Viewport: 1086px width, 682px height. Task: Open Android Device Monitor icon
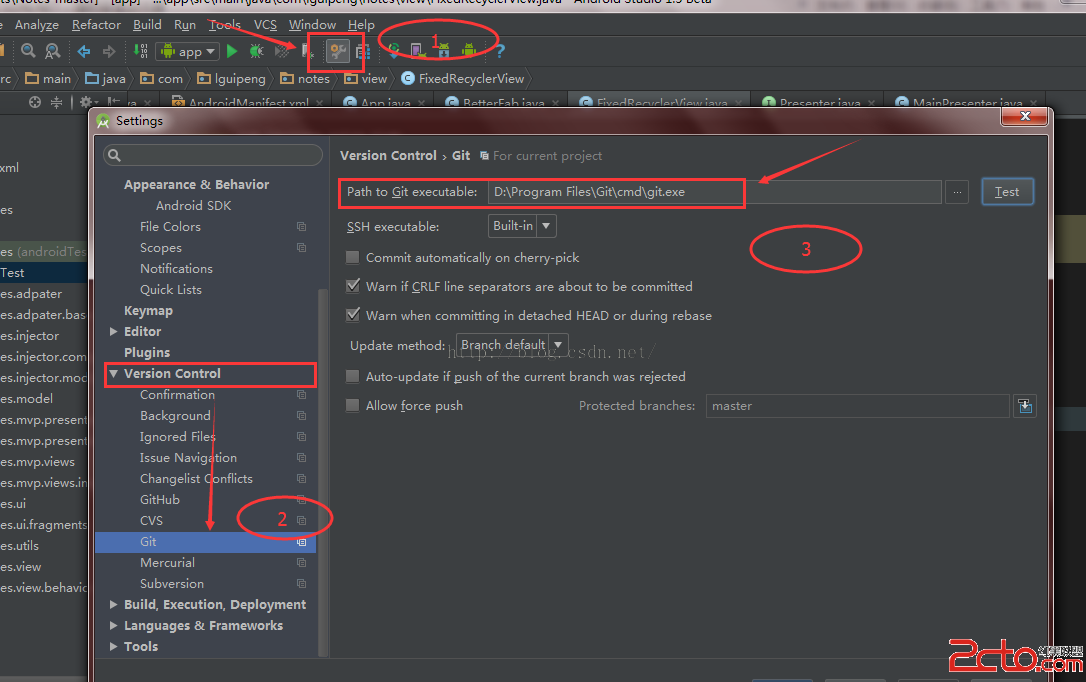(469, 51)
